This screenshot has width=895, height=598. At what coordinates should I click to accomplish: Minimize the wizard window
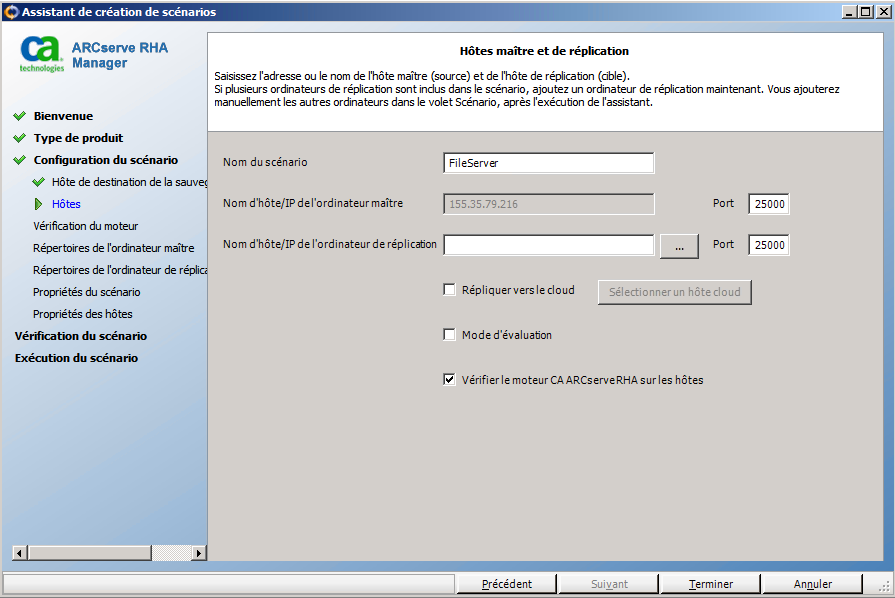[x=850, y=11]
